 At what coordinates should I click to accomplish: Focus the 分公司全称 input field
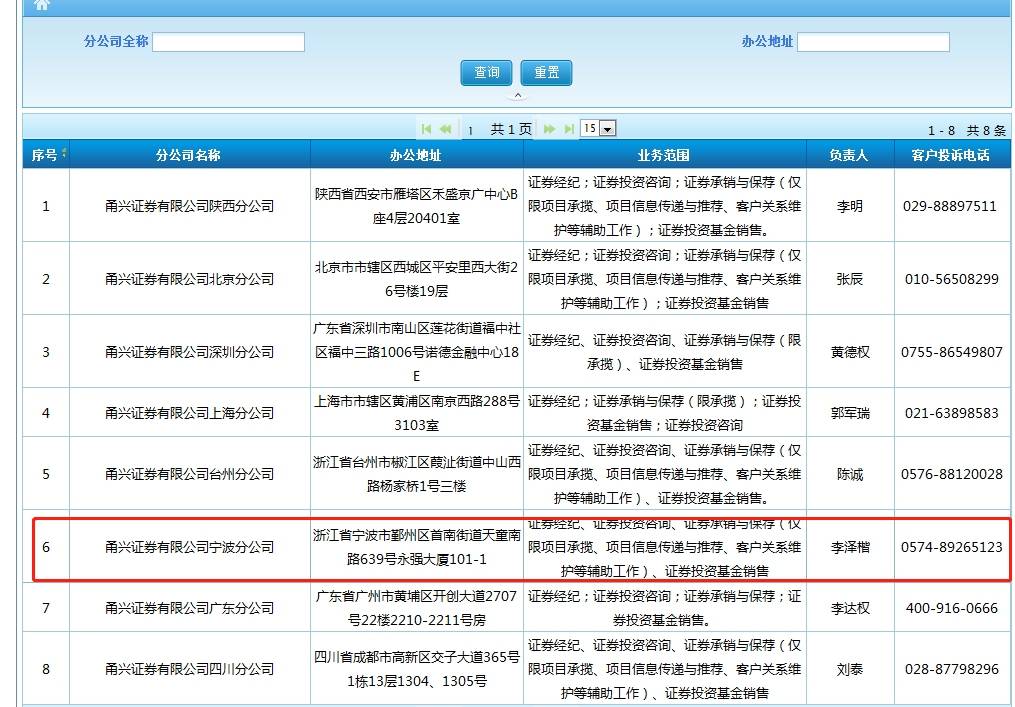coord(228,42)
